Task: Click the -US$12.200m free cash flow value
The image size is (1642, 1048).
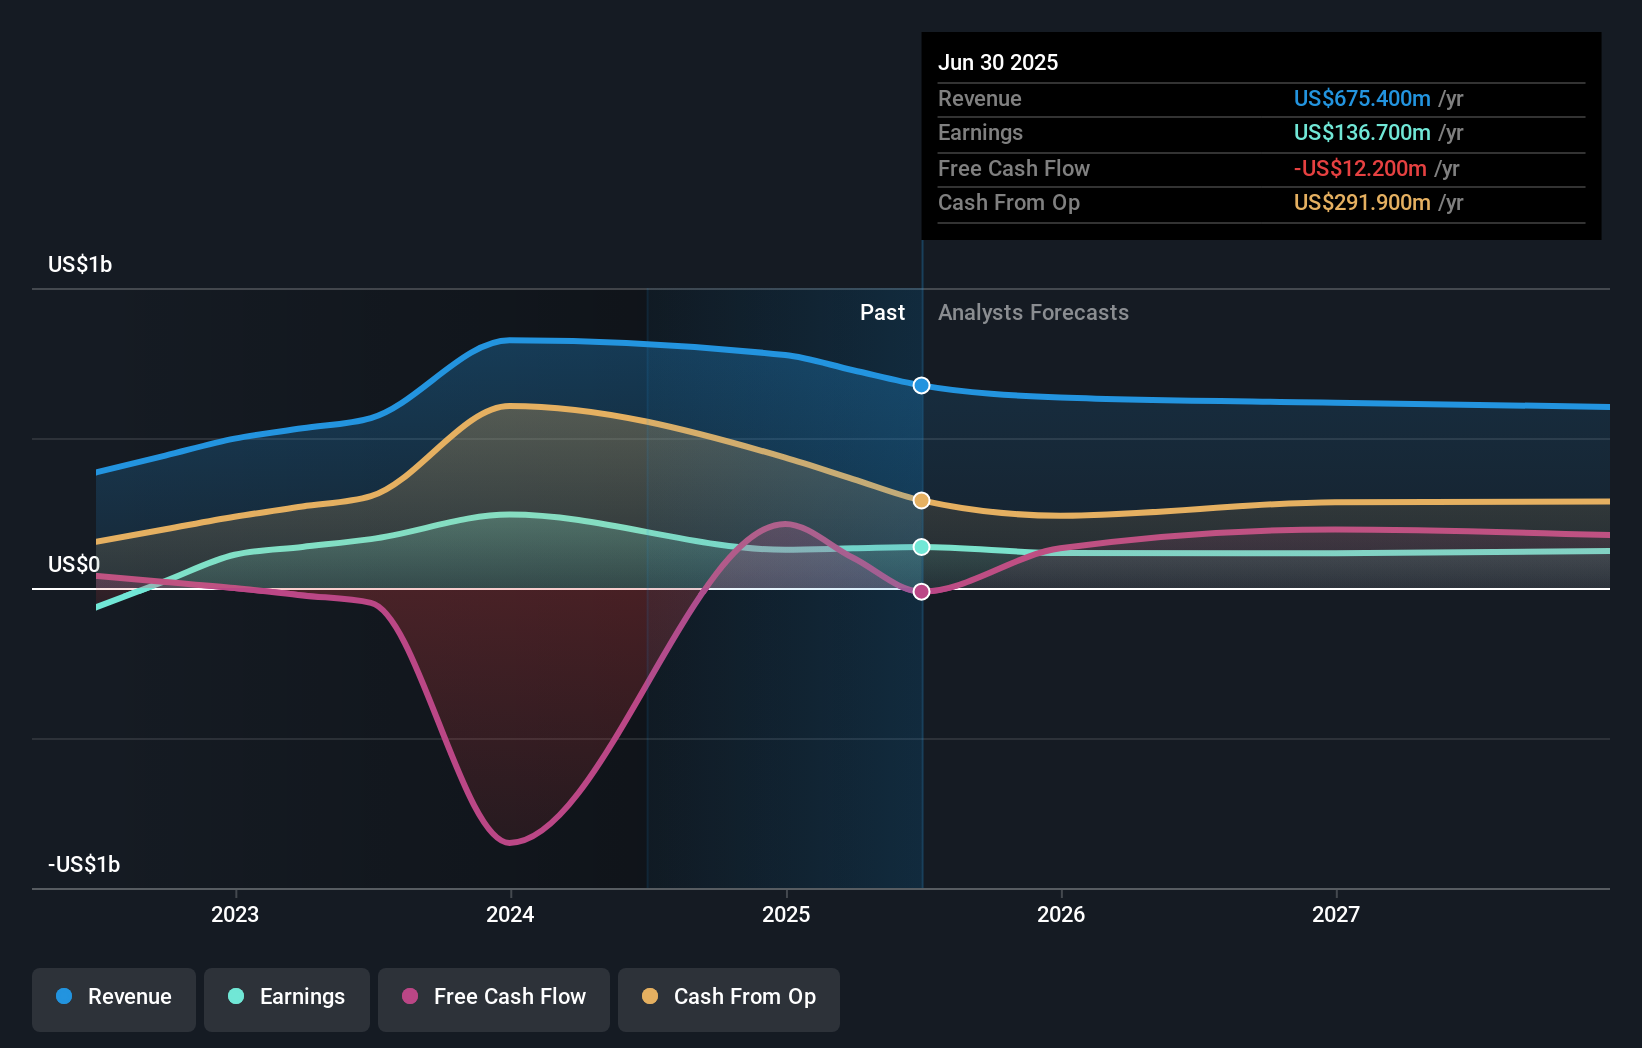Action: point(1360,168)
